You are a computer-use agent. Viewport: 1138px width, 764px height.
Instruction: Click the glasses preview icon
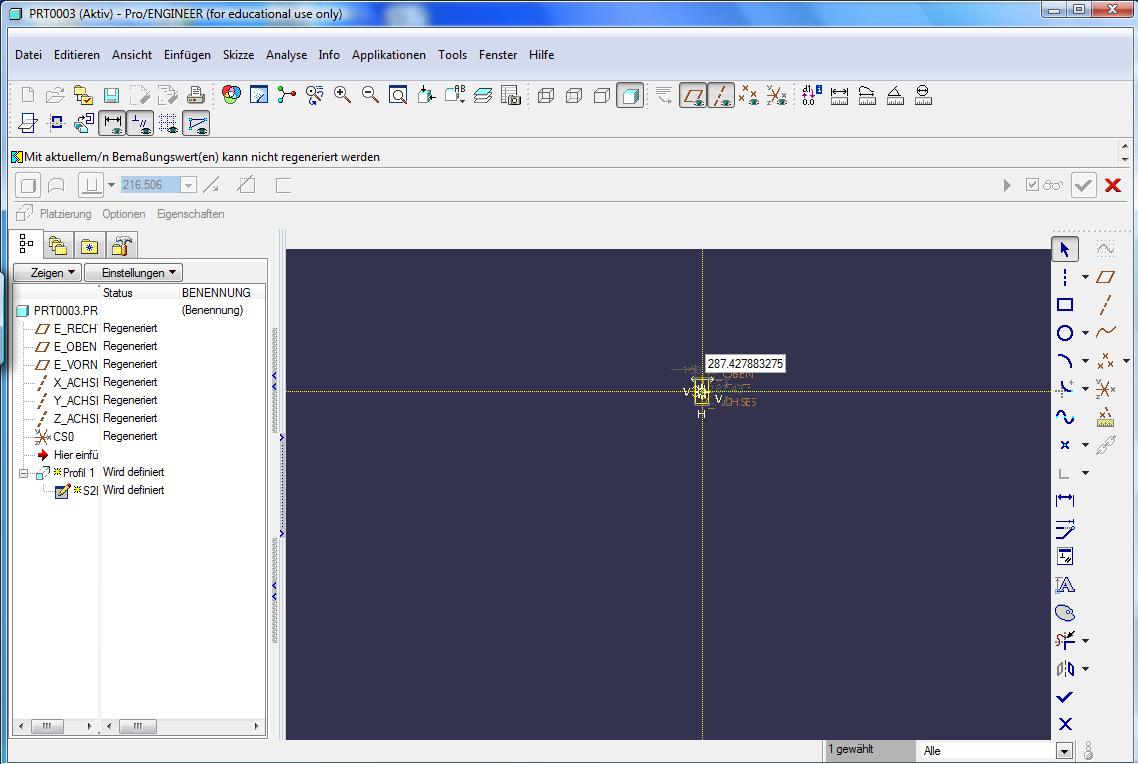coord(1053,185)
